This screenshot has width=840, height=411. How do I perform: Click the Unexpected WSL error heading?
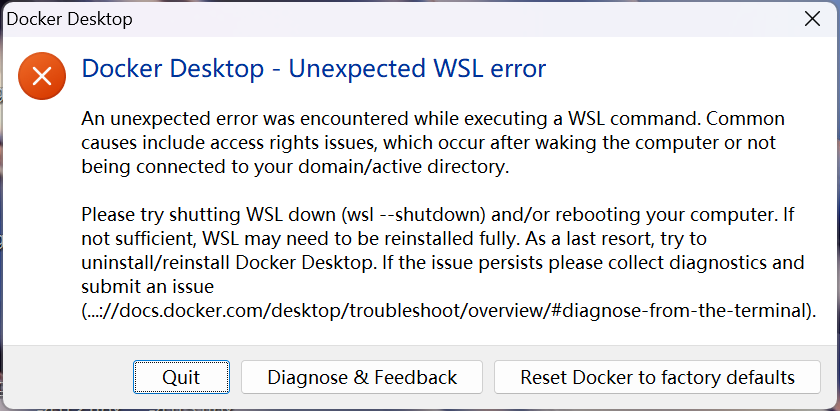314,69
